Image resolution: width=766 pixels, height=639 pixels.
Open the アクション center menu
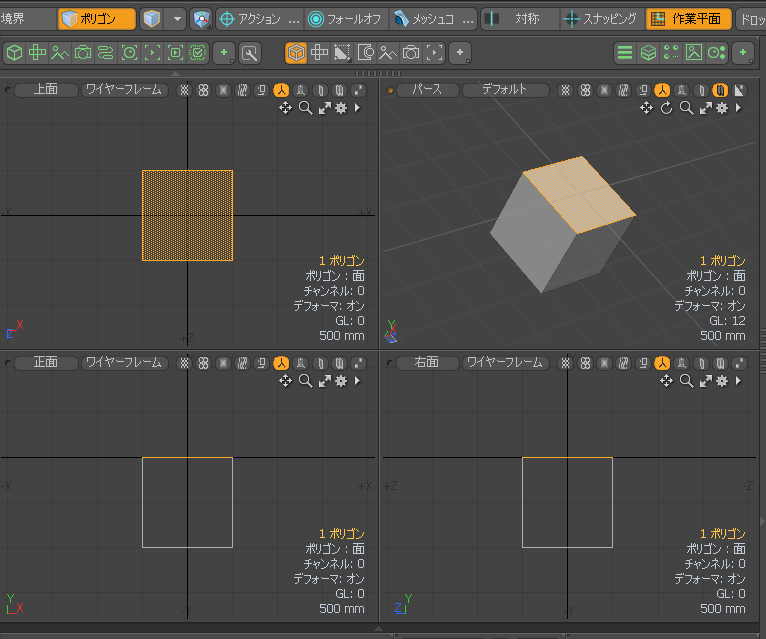coord(259,19)
